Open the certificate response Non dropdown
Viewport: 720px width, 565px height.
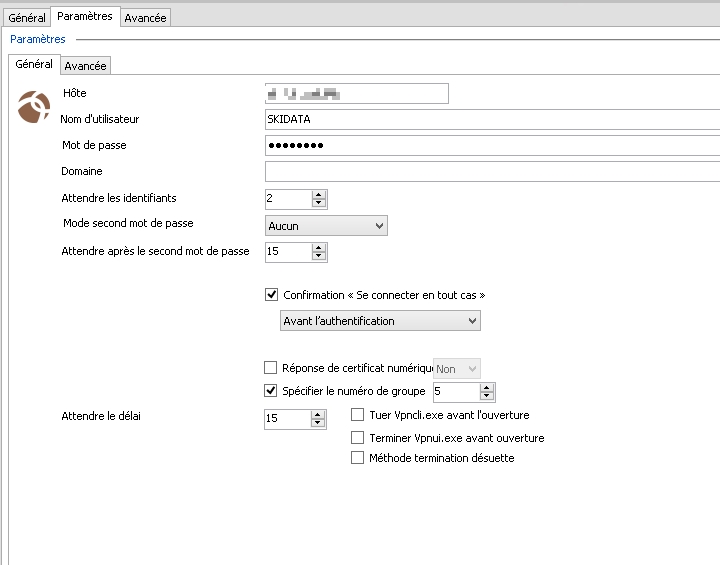click(x=457, y=369)
